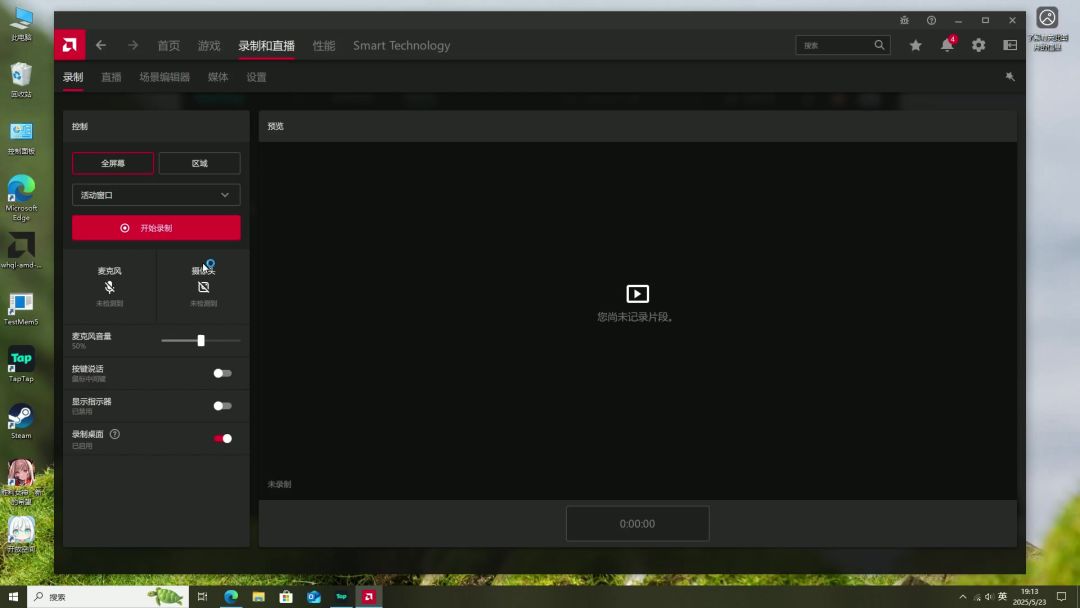Click the AMD software search field
Image resolution: width=1080 pixels, height=608 pixels.
836,45
